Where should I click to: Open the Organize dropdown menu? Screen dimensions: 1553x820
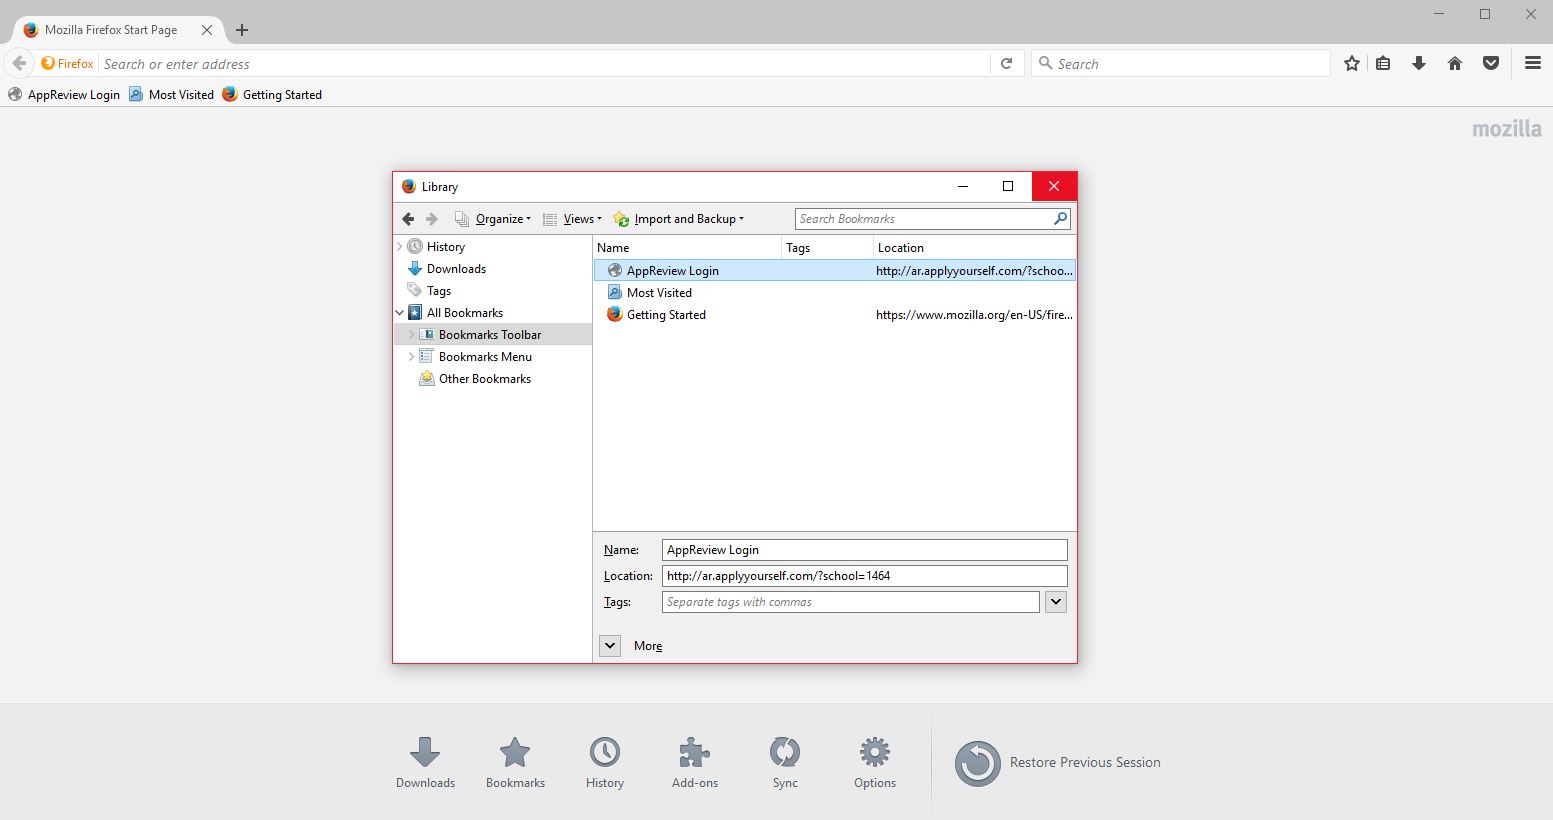coord(501,219)
